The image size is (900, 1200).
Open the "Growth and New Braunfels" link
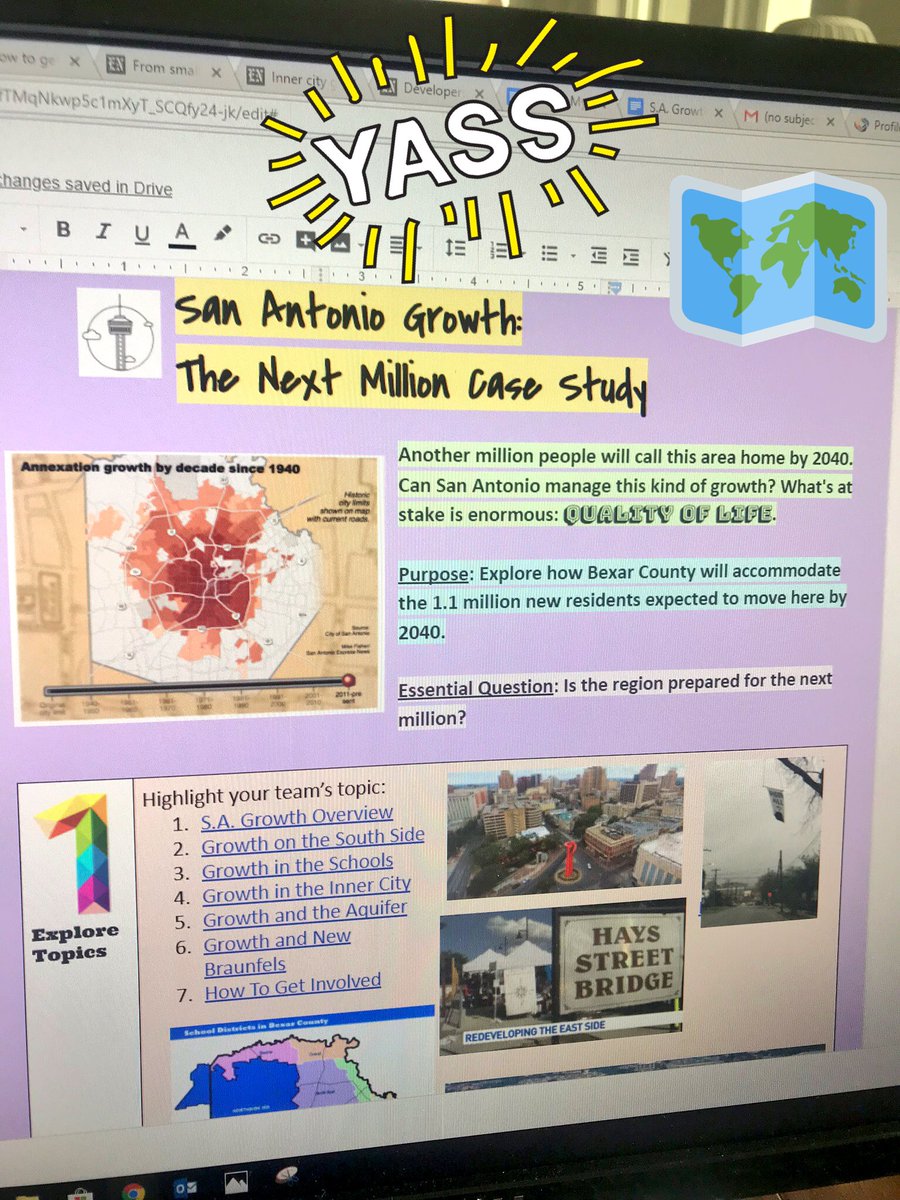277,953
